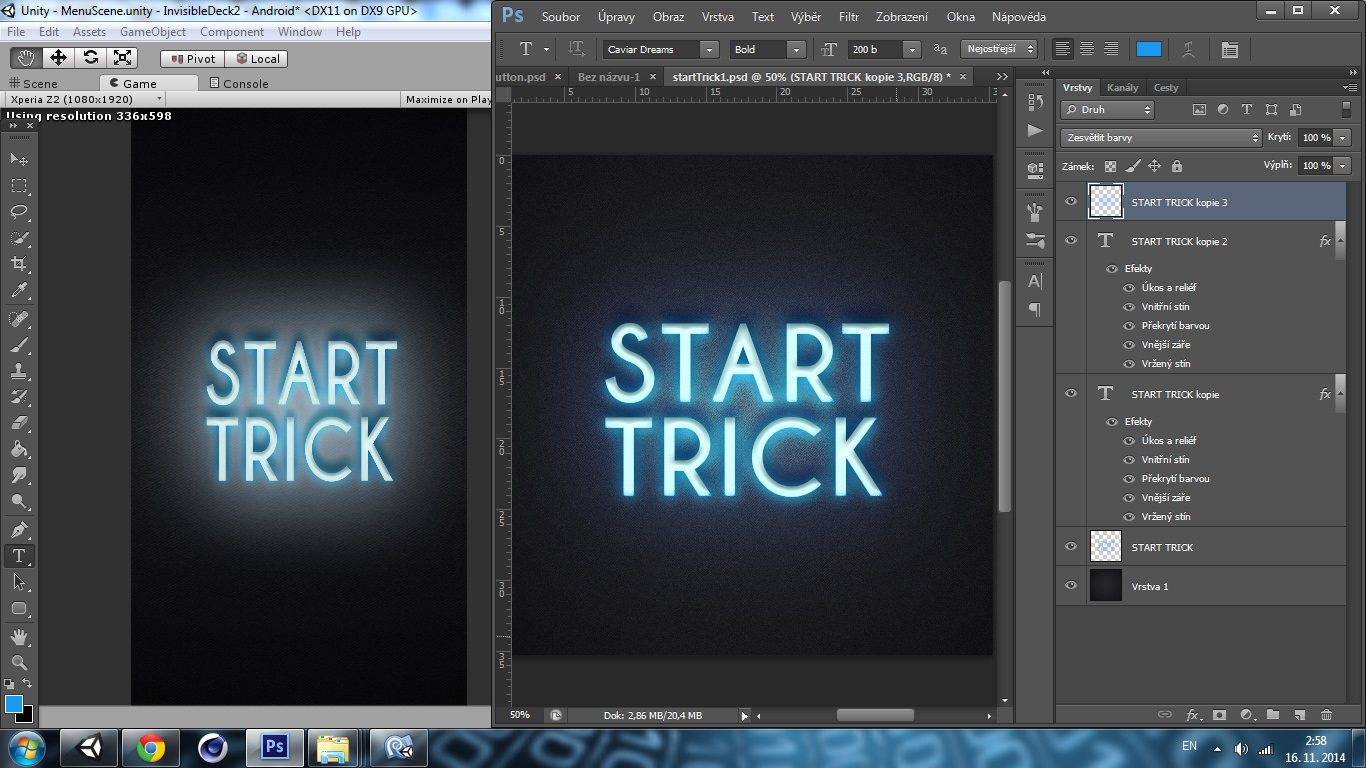The height and width of the screenshot is (768, 1366).
Task: Click the delete layer trash icon
Action: 1327,715
